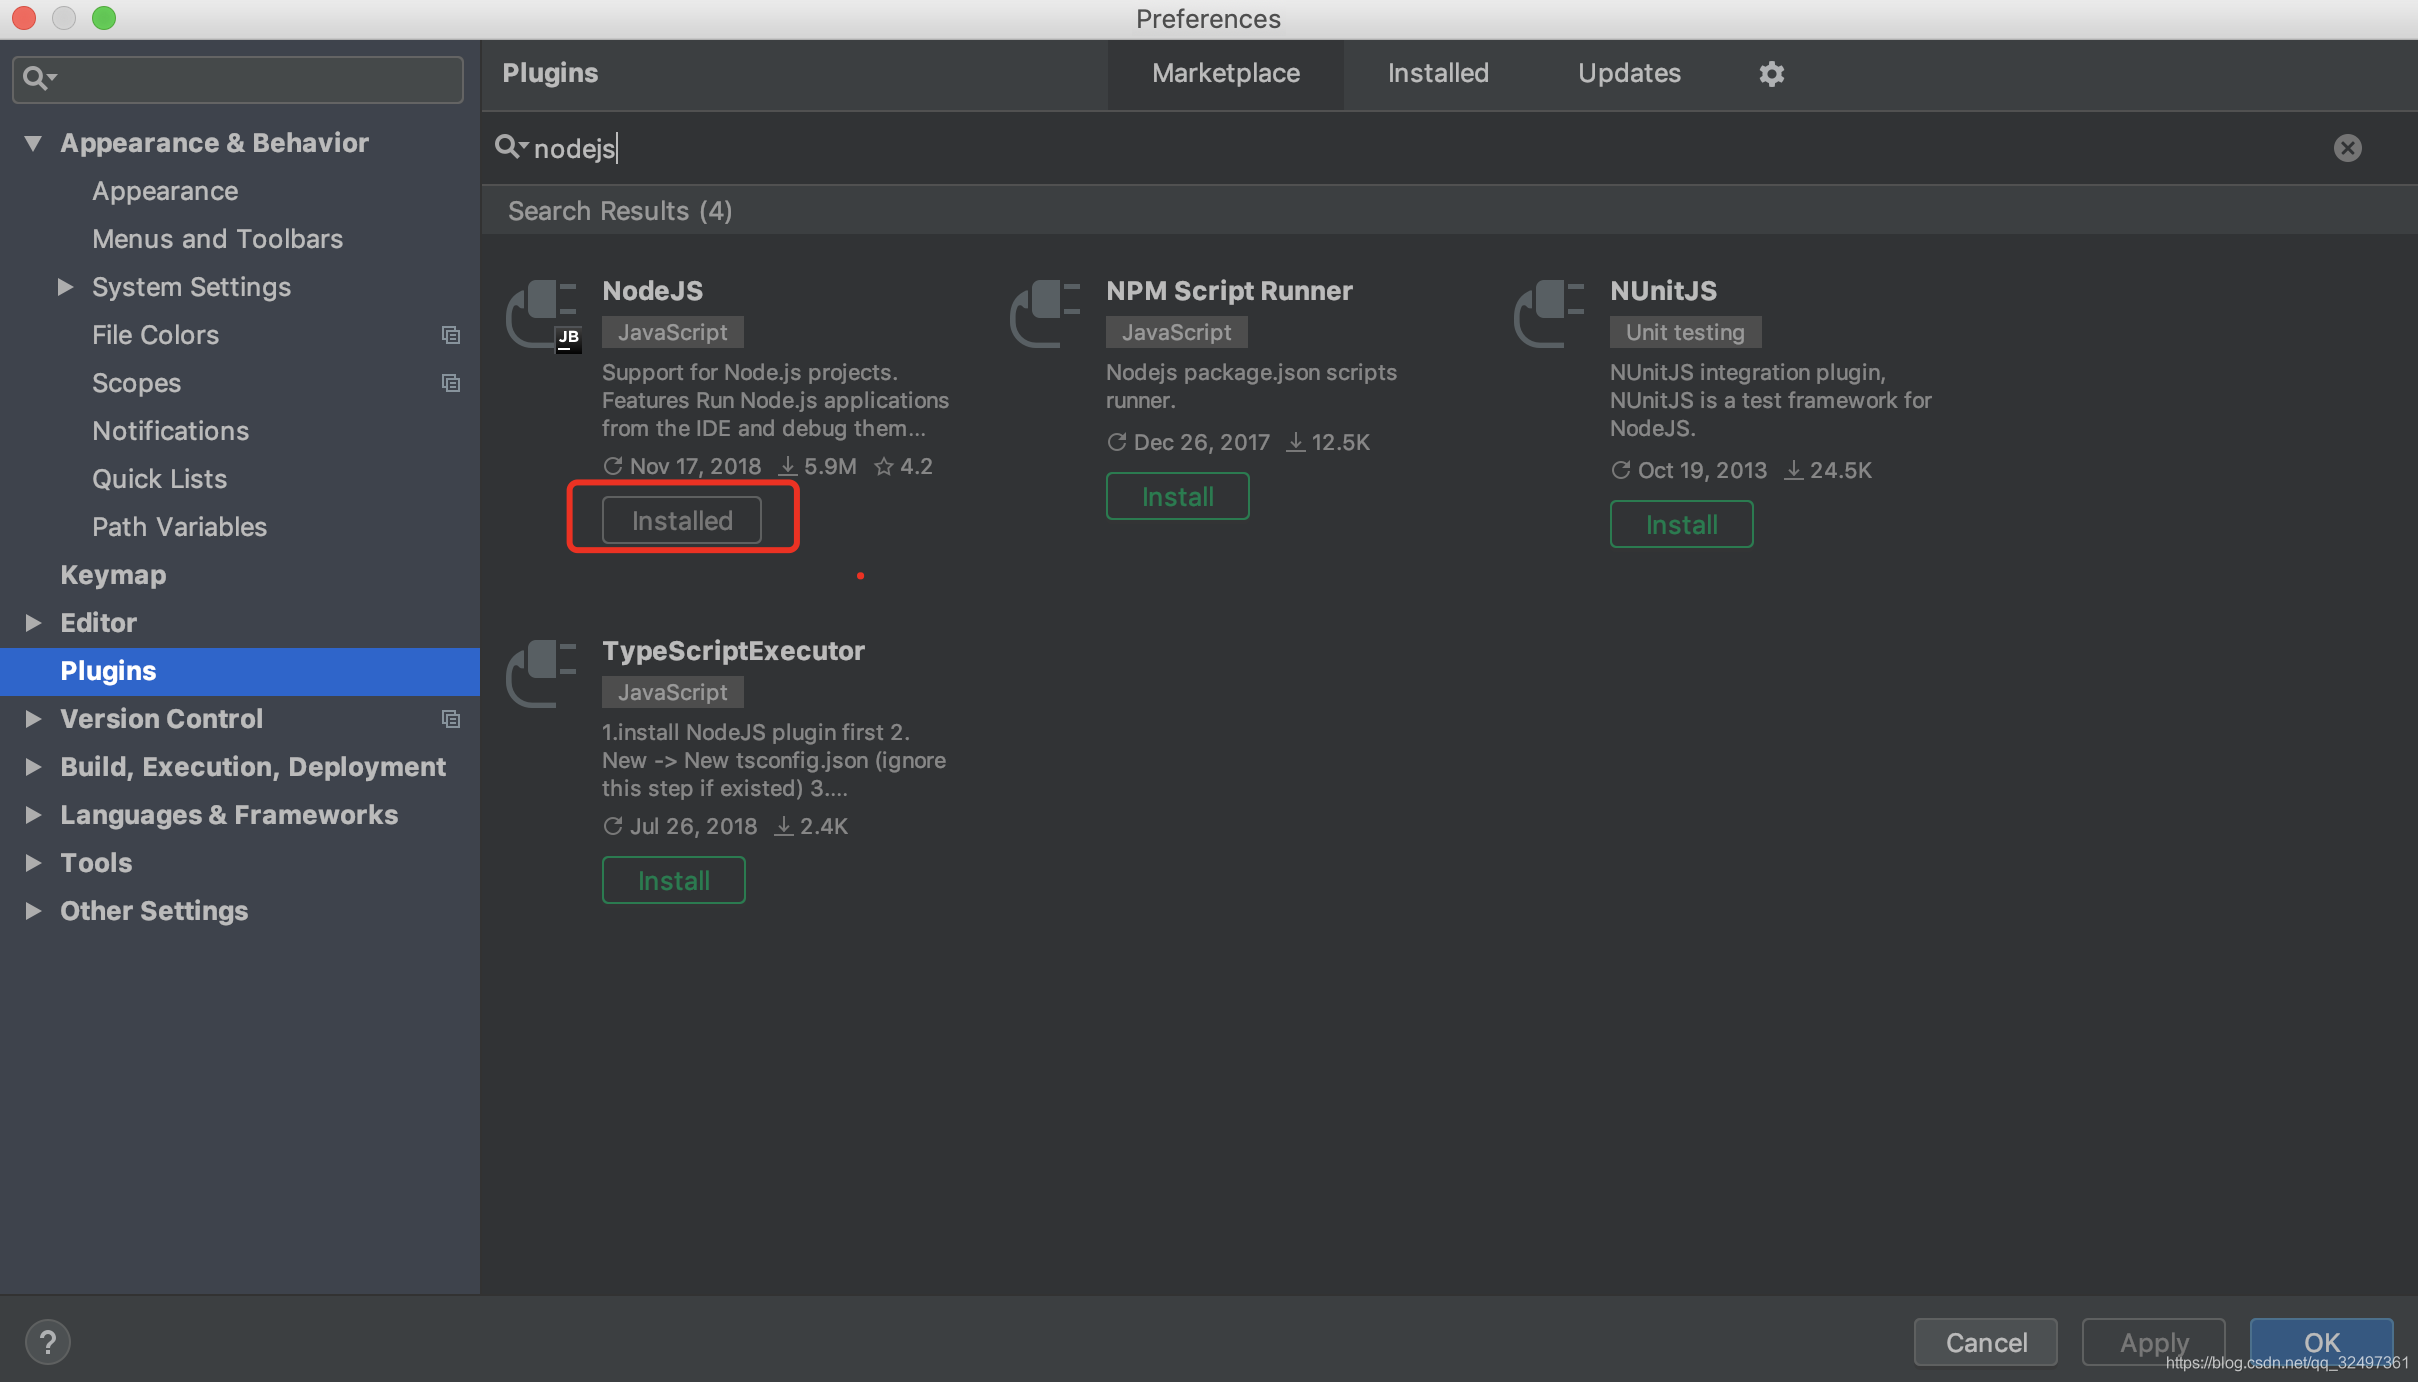The image size is (2418, 1382).
Task: Click the NodeJS 4.2 star rating
Action: point(903,466)
